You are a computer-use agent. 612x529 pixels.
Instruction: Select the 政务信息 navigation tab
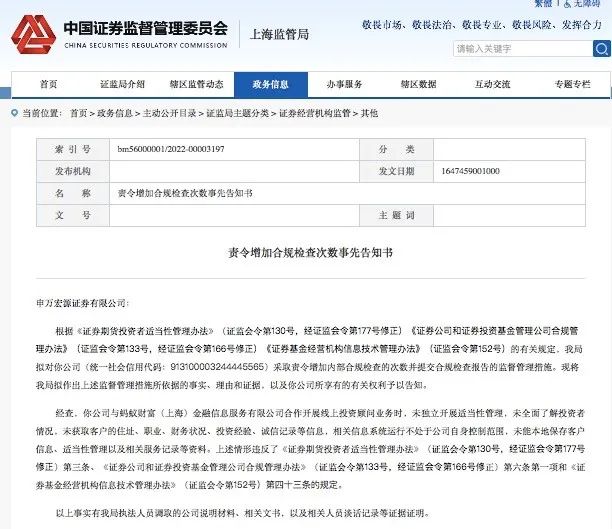tap(270, 84)
